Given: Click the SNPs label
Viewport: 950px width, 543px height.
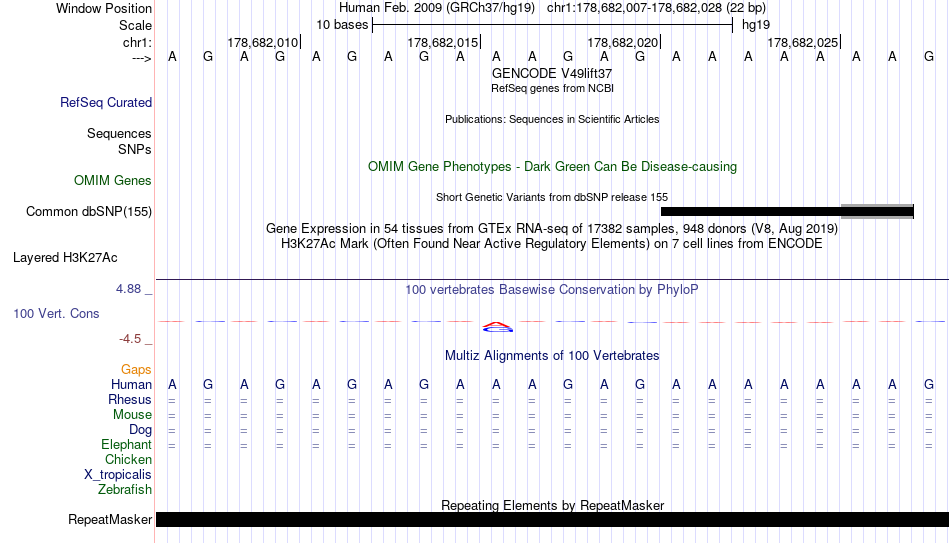Looking at the screenshot, I should (135, 149).
